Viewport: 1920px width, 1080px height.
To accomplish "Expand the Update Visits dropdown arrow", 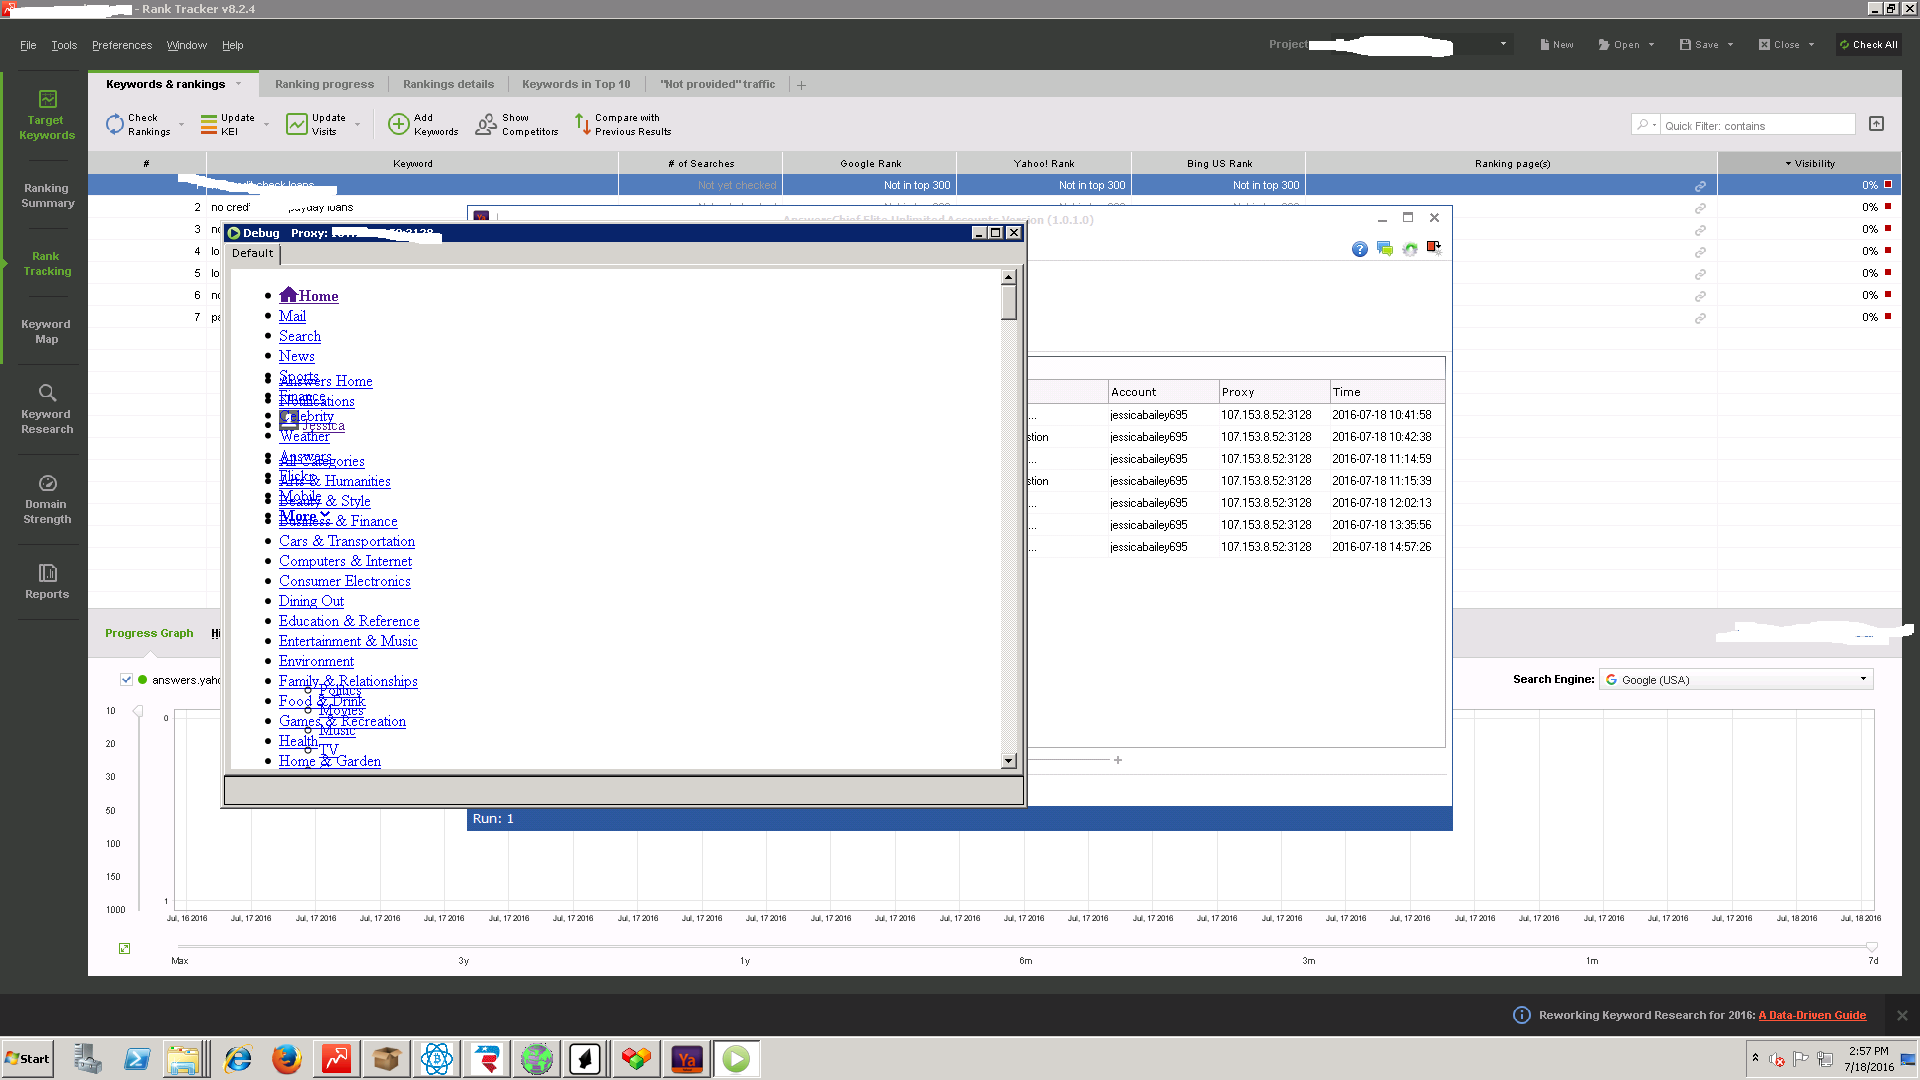I will point(357,125).
